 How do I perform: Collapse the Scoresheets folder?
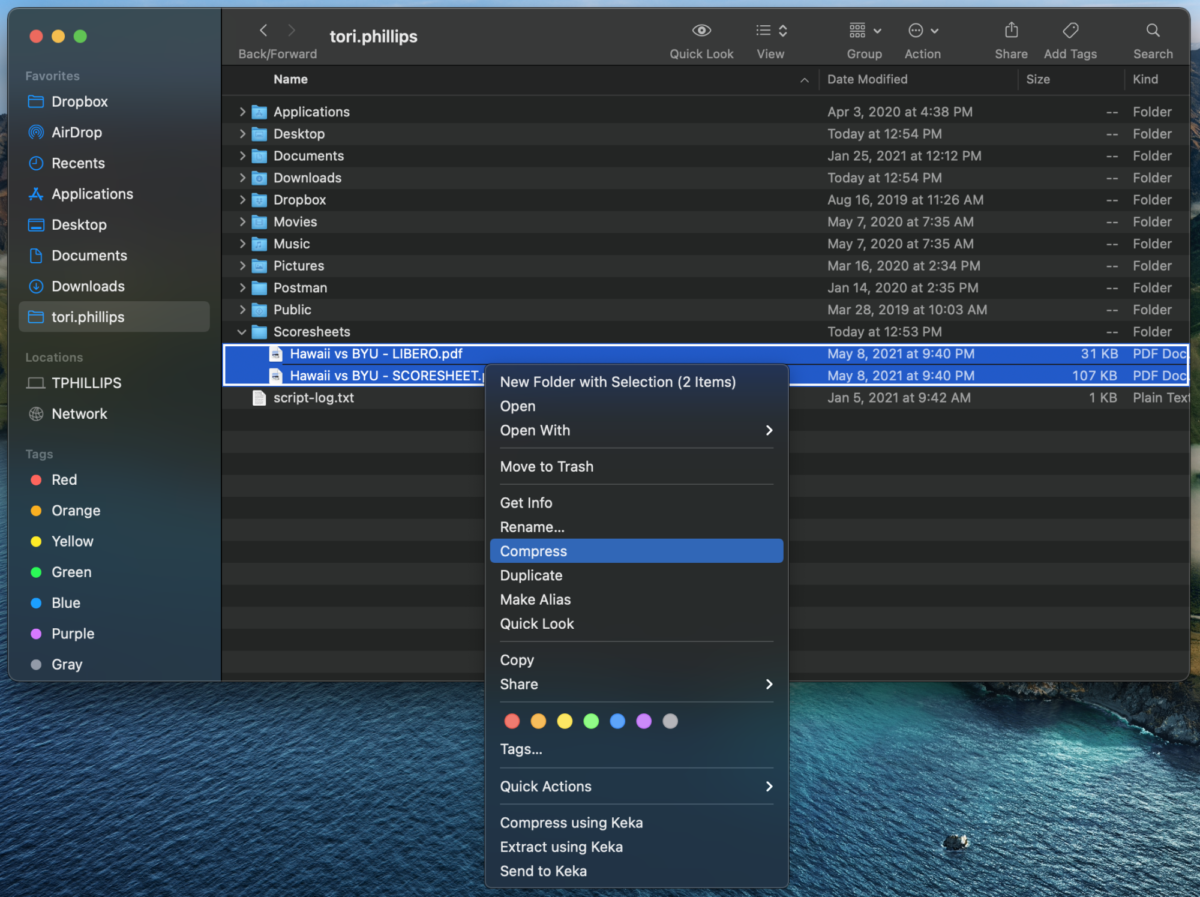point(241,331)
